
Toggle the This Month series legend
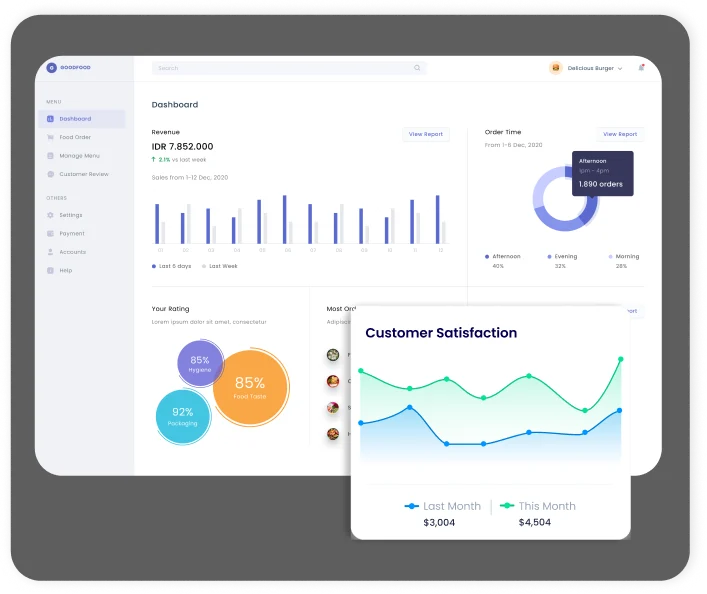pos(537,506)
